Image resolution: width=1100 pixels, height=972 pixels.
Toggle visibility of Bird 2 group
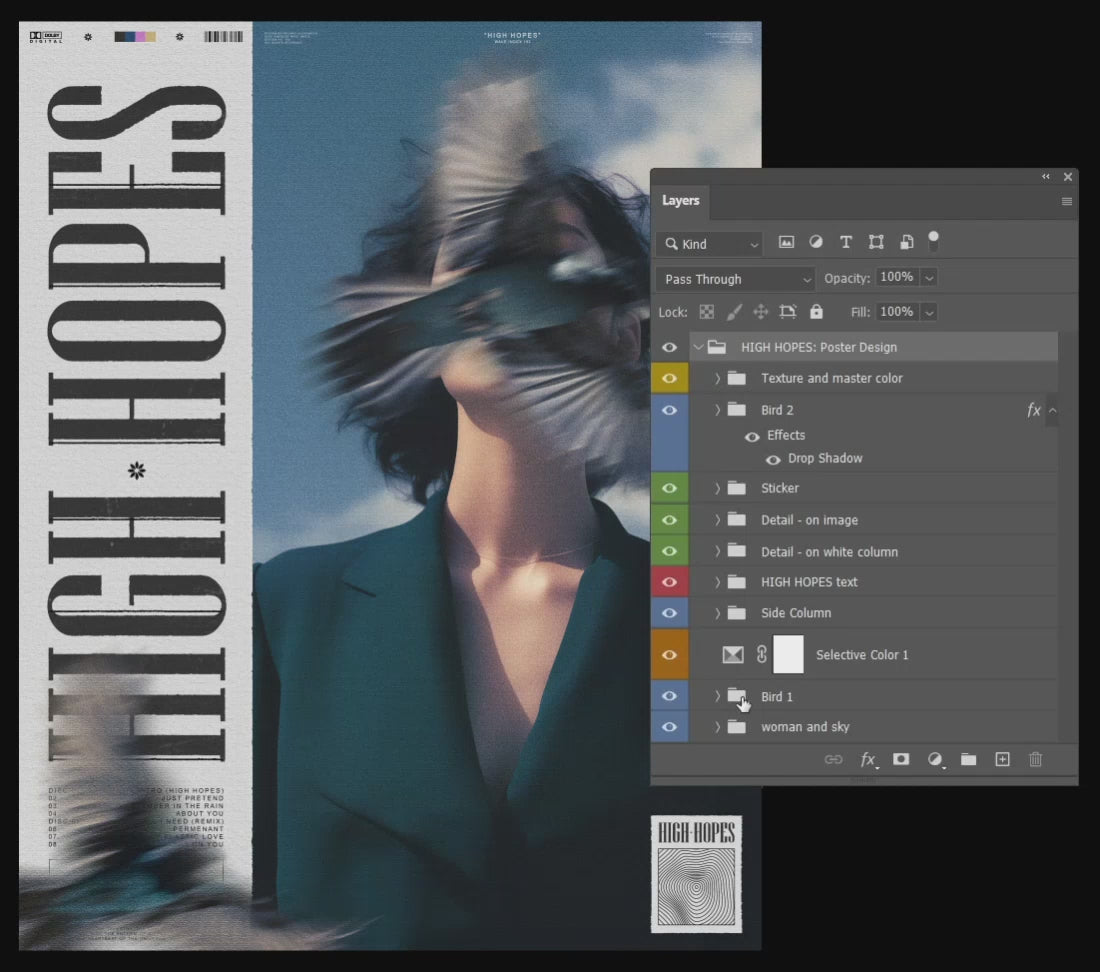click(x=669, y=410)
